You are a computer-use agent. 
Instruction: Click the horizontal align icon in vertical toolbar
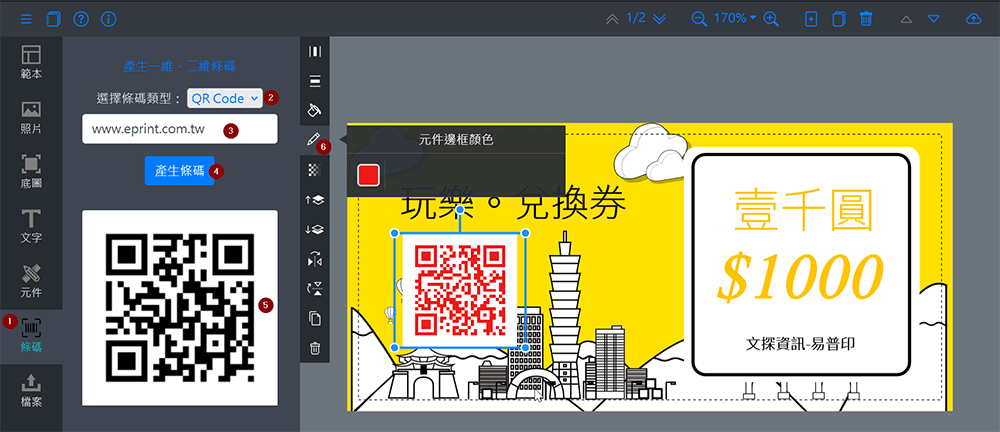pyautogui.click(x=315, y=52)
